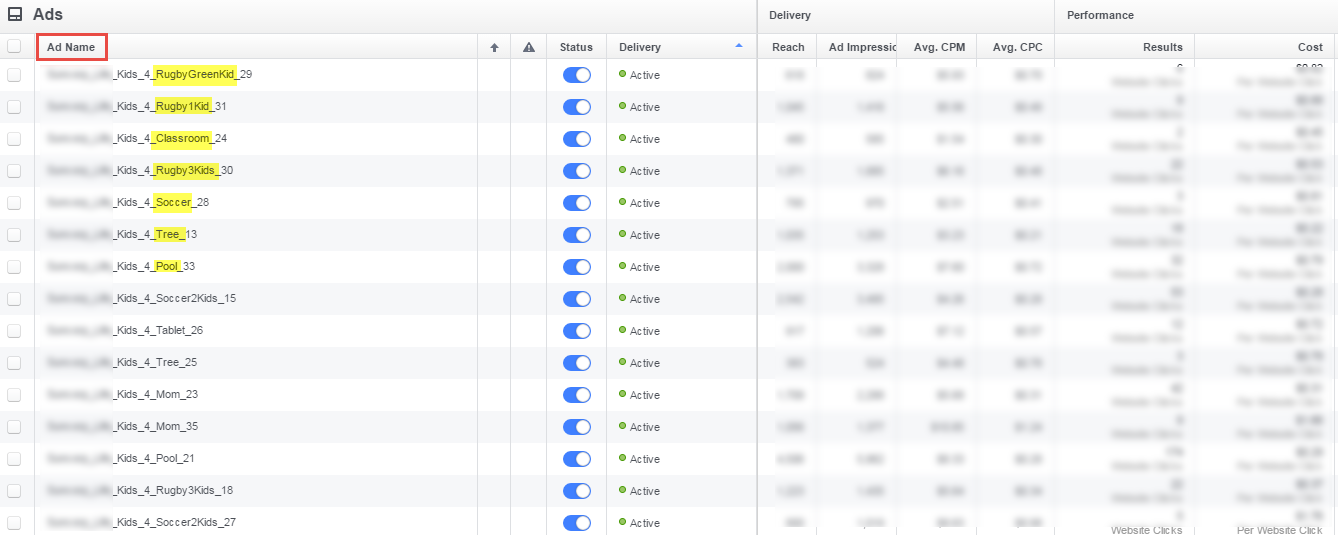The width and height of the screenshot is (1338, 535).
Task: Click the up arrow column header icon
Action: click(x=494, y=47)
